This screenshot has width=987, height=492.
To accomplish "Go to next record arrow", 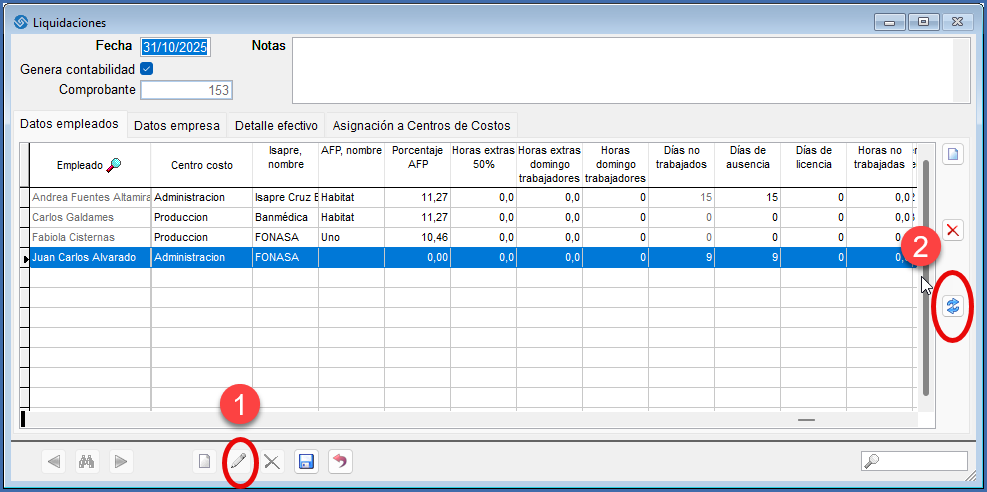I will [120, 462].
